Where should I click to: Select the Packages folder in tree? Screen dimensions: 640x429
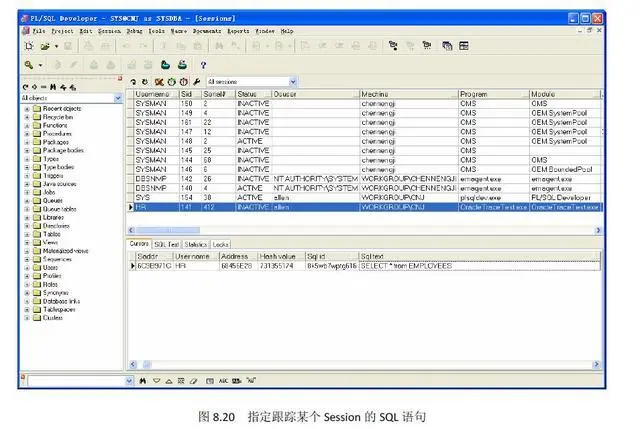(x=56, y=142)
